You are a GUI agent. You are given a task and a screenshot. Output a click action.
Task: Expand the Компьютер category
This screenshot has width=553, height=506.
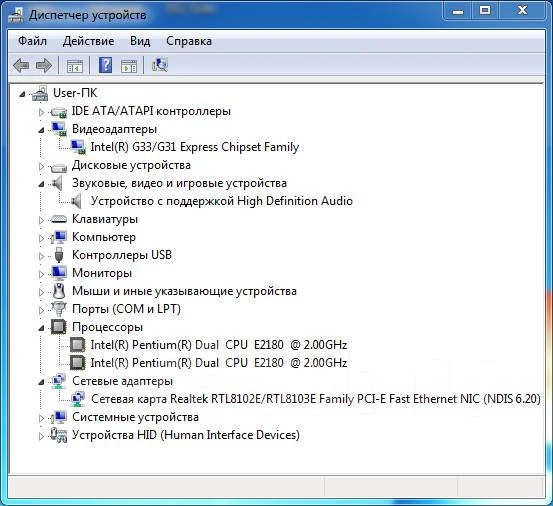(x=41, y=238)
